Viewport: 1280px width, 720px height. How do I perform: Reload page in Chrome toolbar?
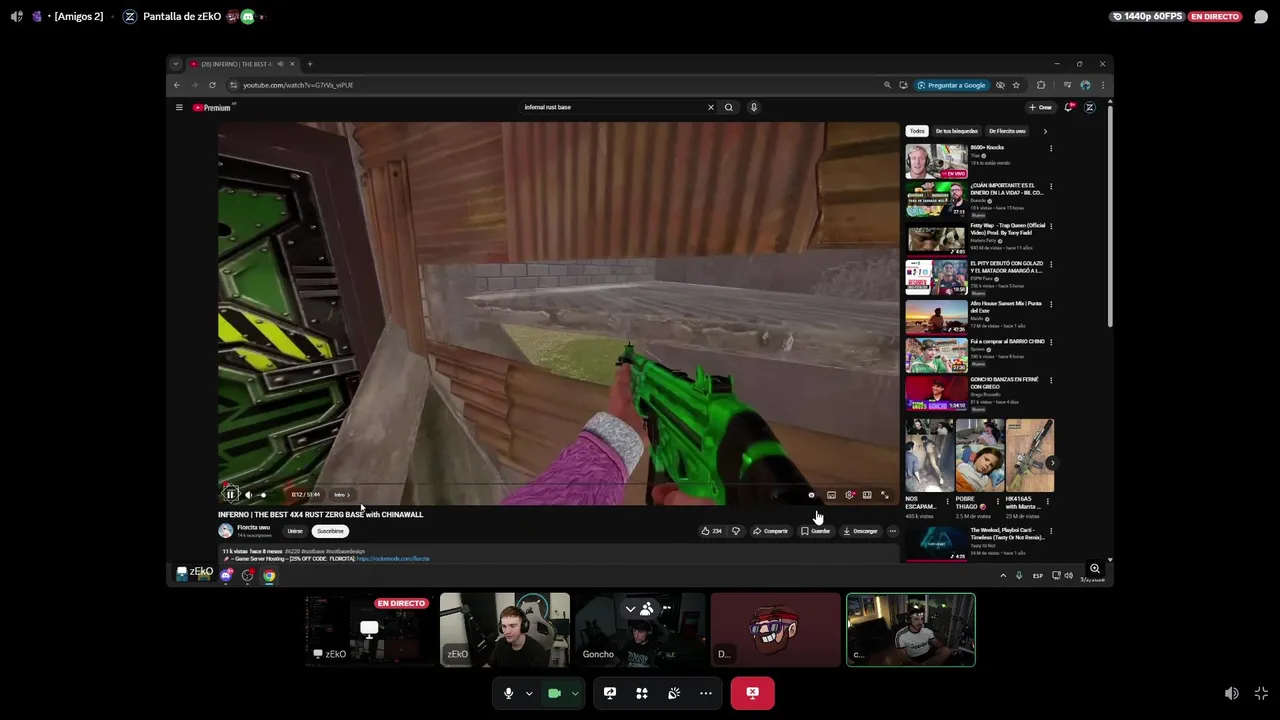[x=212, y=85]
